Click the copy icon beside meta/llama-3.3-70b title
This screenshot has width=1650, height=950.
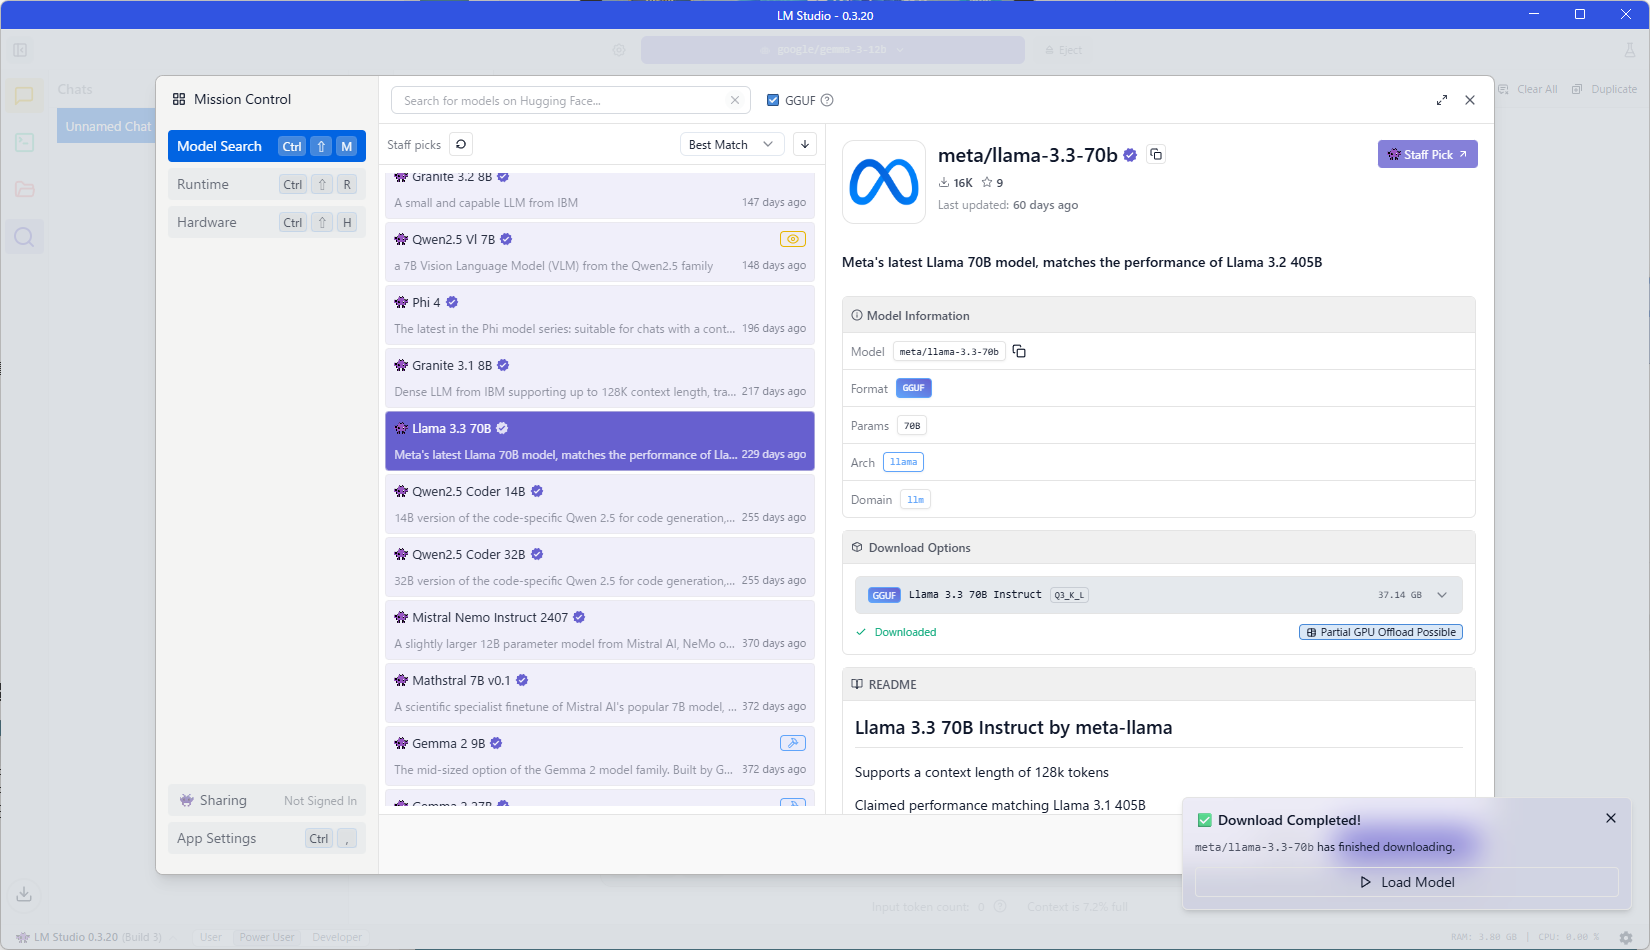[1156, 154]
